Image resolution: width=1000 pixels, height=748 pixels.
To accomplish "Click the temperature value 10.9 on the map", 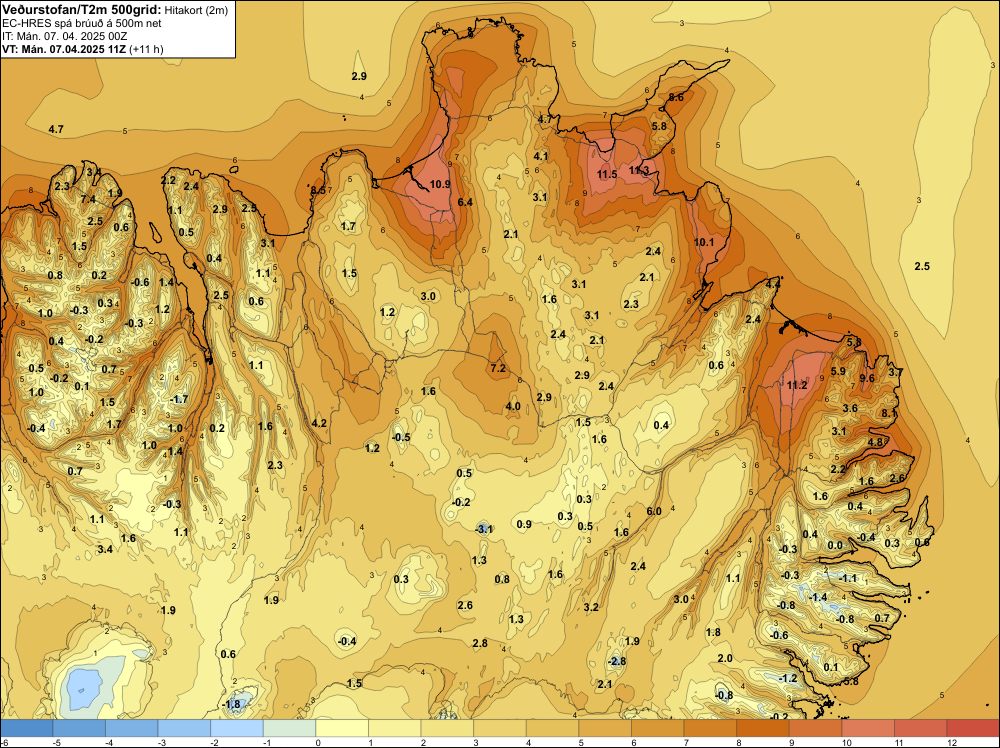I will tap(440, 184).
